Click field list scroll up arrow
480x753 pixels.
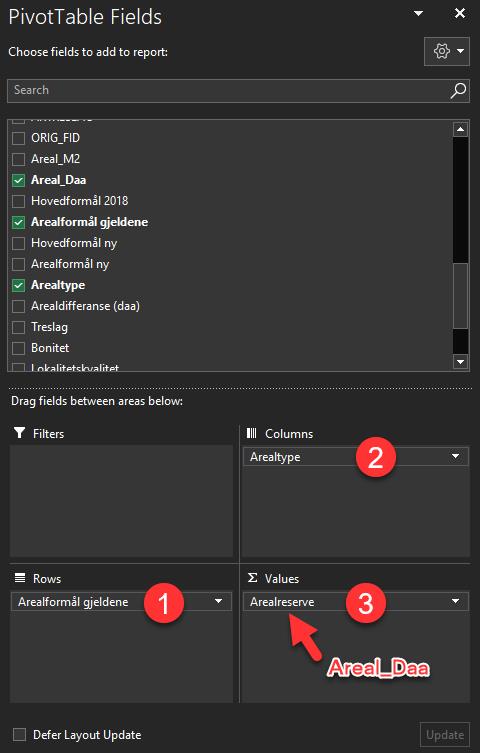coord(460,129)
